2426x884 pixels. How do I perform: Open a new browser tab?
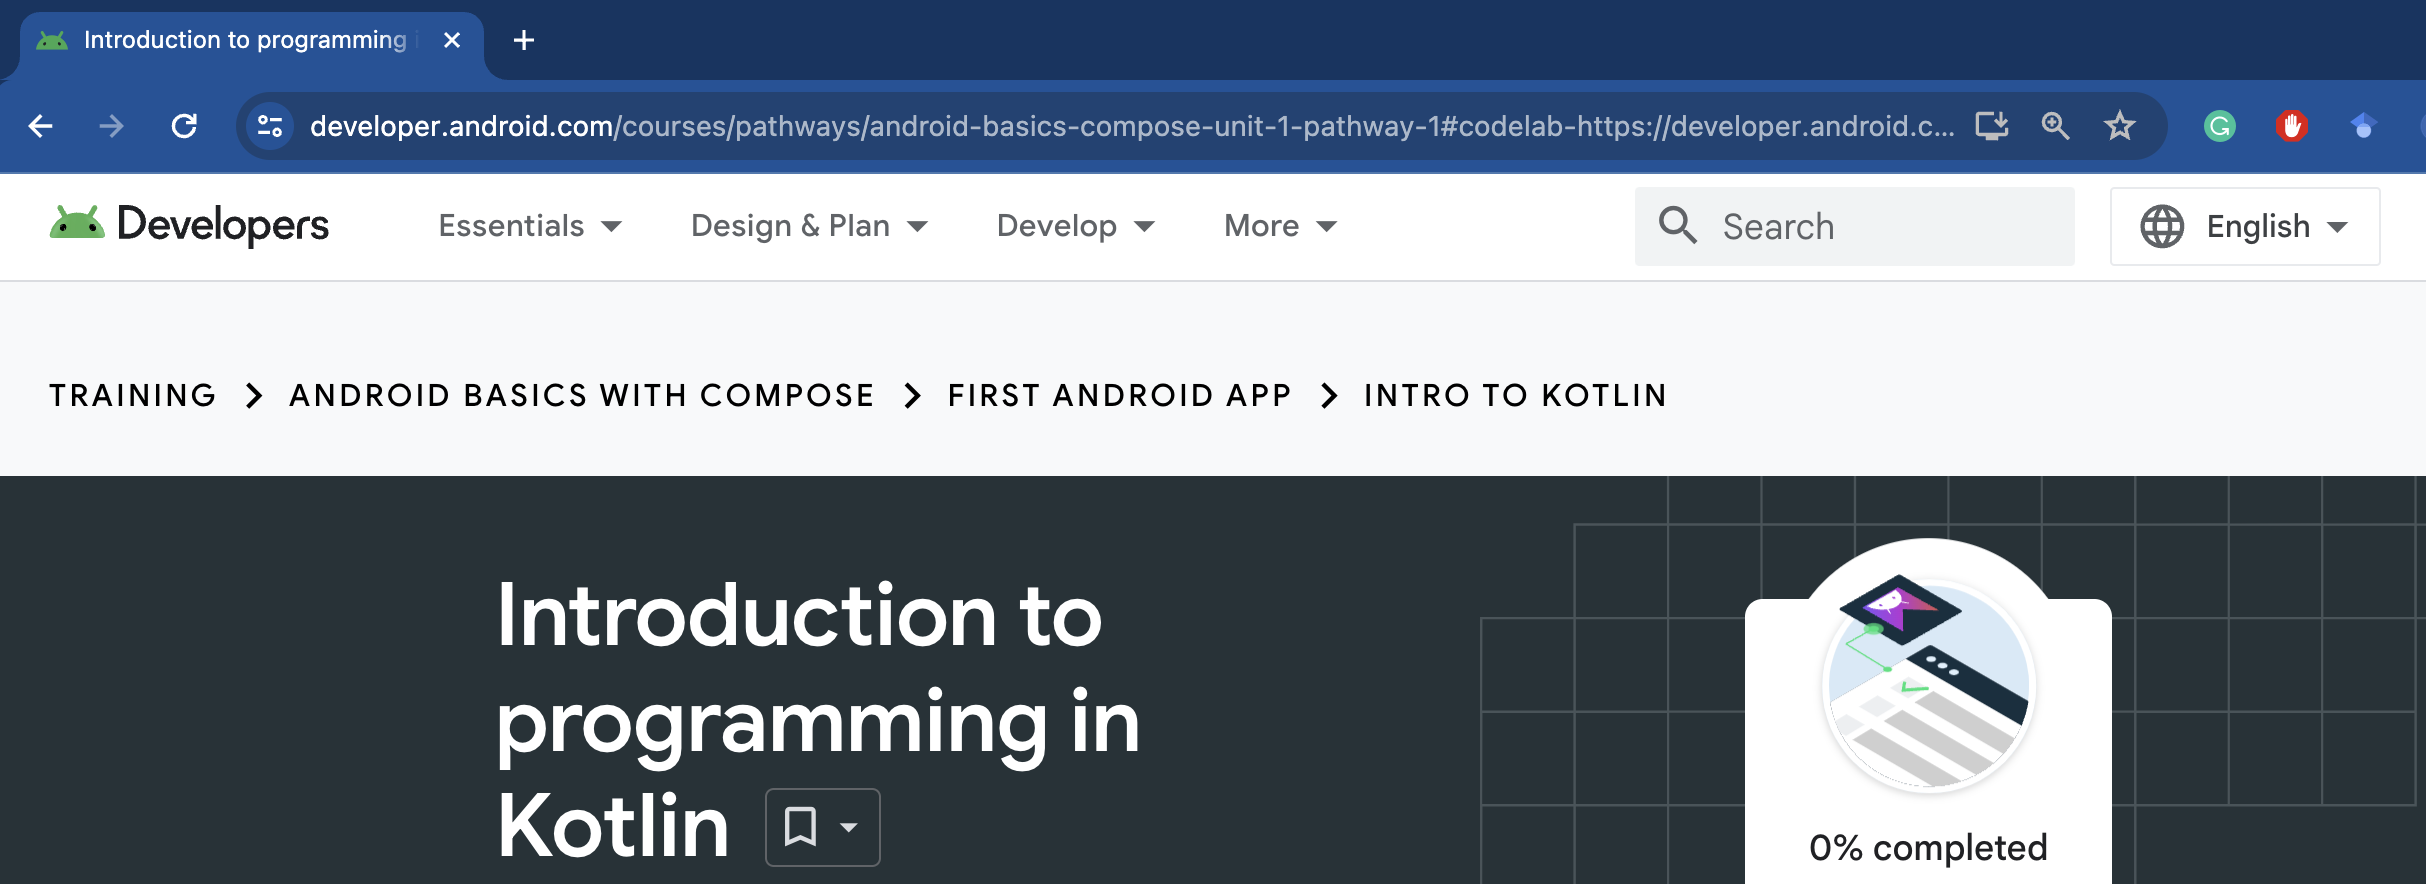click(523, 40)
